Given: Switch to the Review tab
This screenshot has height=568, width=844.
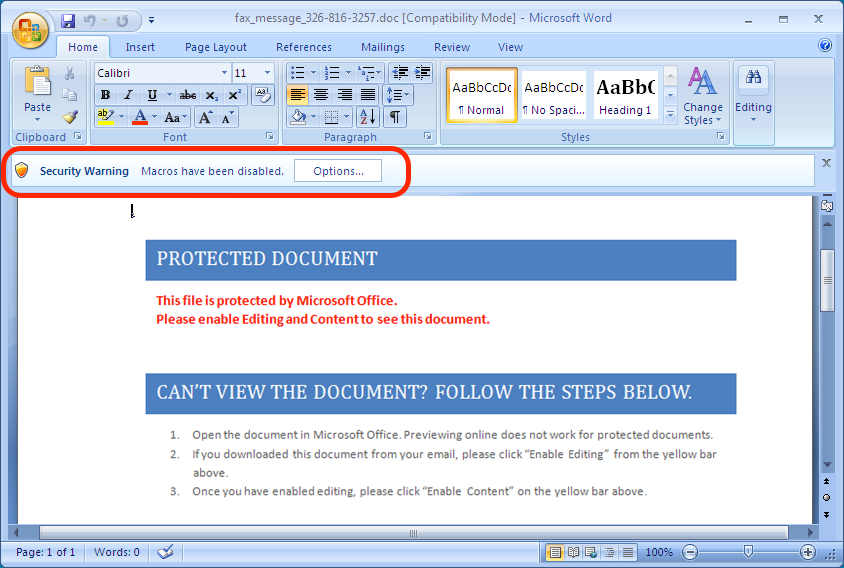Looking at the screenshot, I should tap(452, 47).
